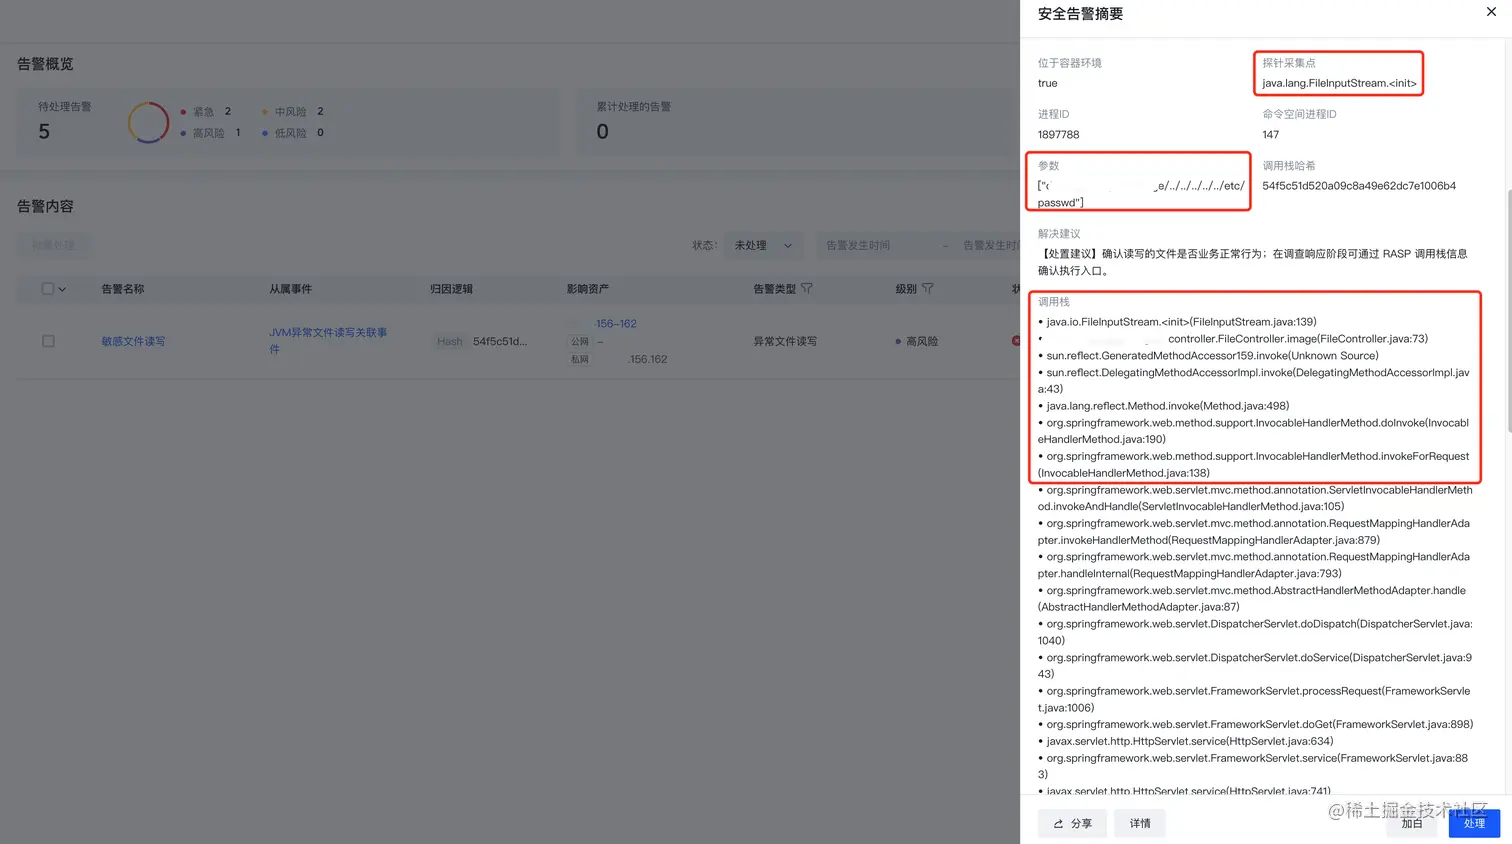Click the 命令空间进程ID value 147
Viewport: 1512px width, 844px height.
pos(1270,135)
